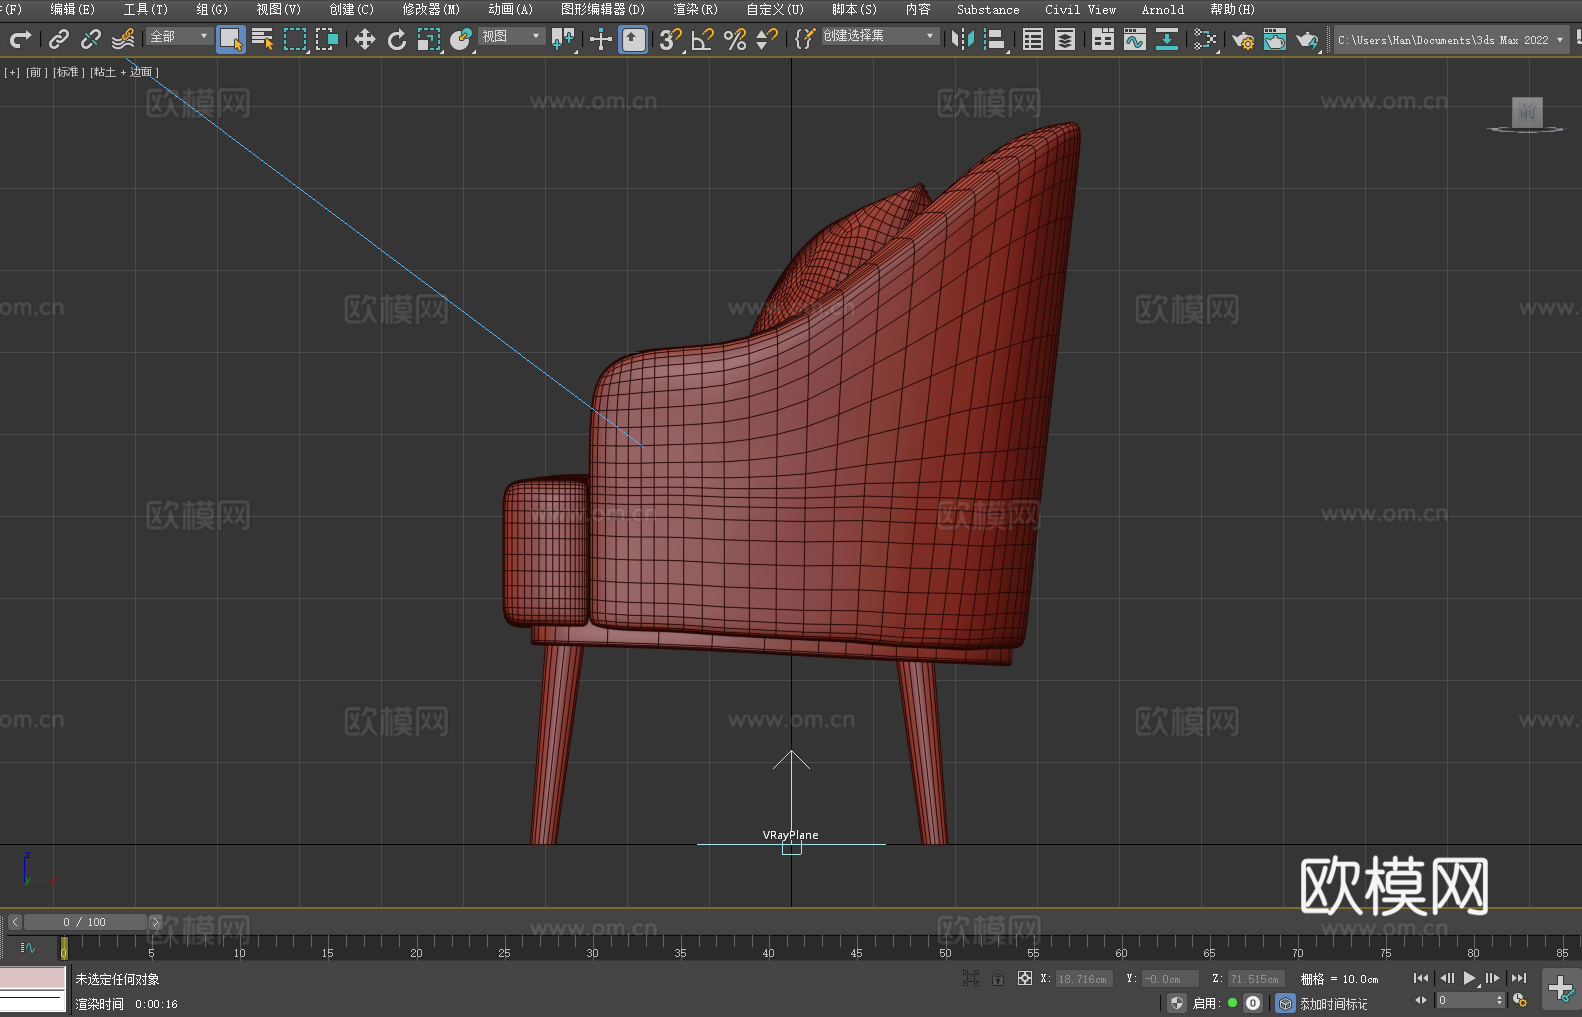1582x1017 pixels.
Task: Toggle Spinner Snap
Action: tap(767, 39)
